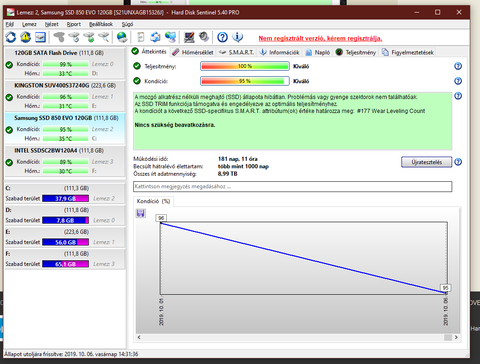The width and height of the screenshot is (480, 364).
Task: Select the KINGSTON SUV400S37240G disk
Action: [65, 95]
